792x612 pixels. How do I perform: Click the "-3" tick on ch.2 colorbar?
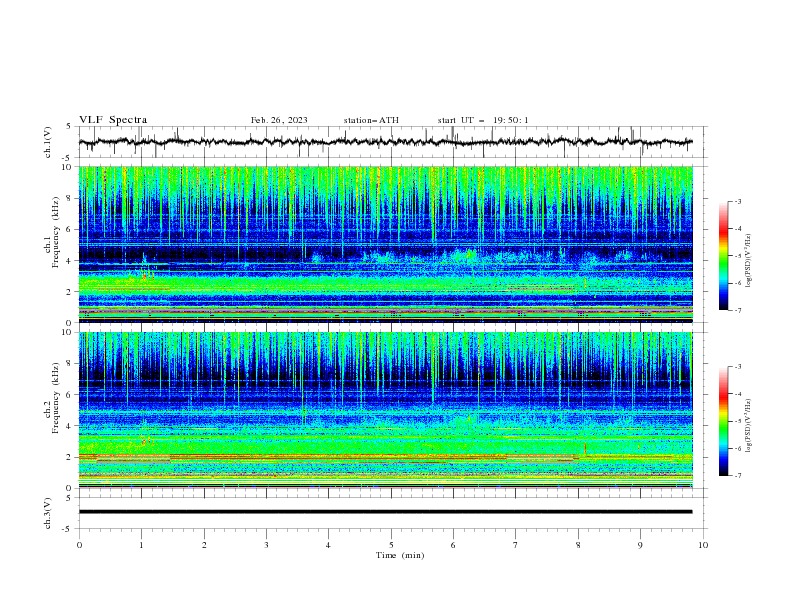tap(737, 367)
